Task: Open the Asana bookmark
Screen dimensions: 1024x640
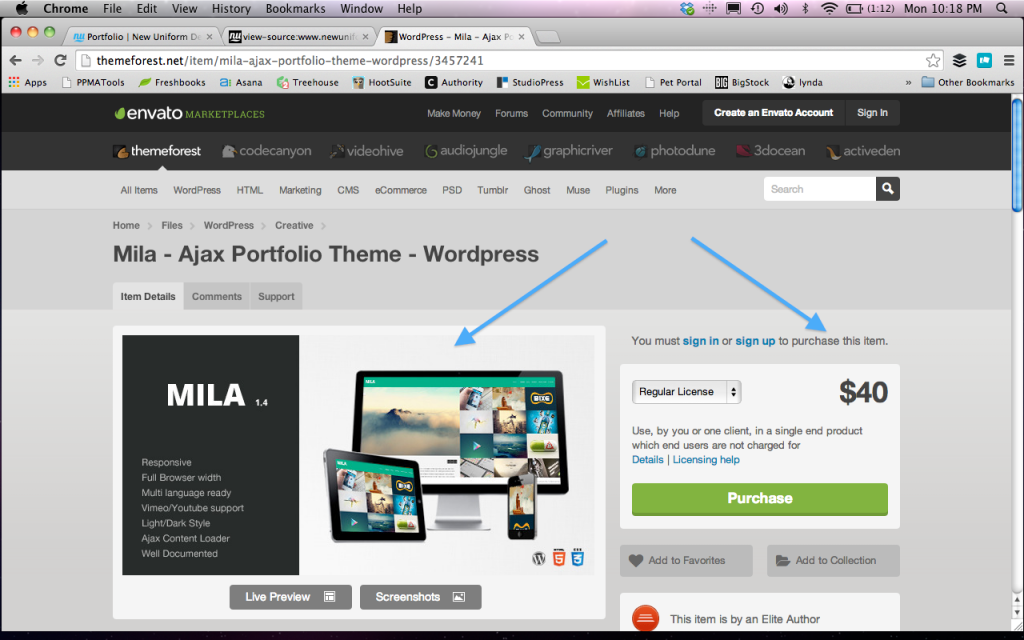Action: [241, 82]
